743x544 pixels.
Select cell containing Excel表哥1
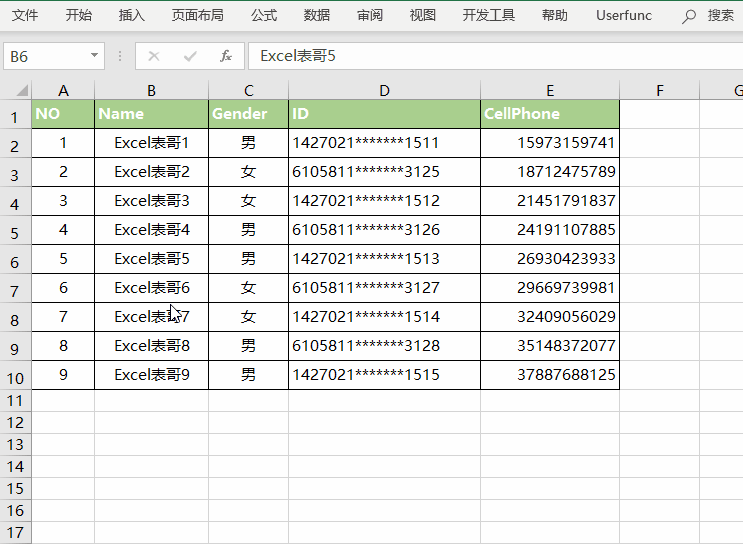pyautogui.click(x=152, y=143)
